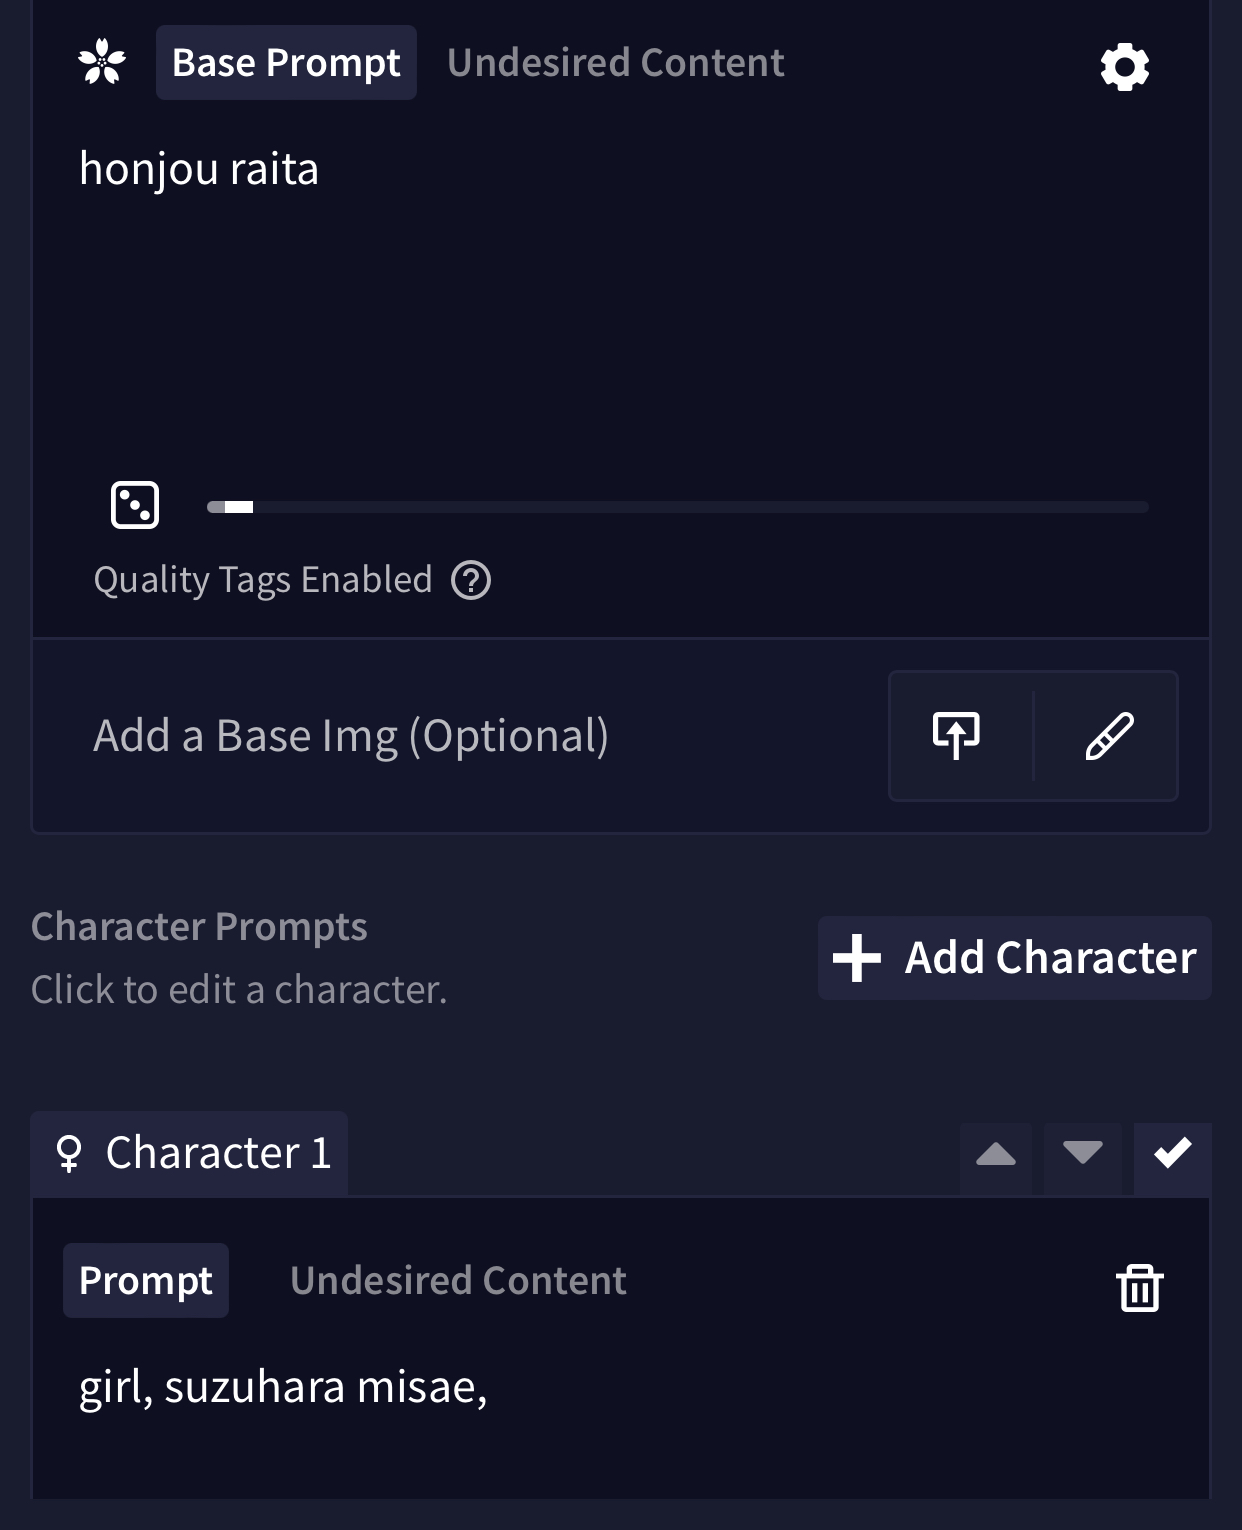Viewport: 1242px width, 1530px height.
Task: Move Character 1 up with arrow
Action: pos(996,1155)
